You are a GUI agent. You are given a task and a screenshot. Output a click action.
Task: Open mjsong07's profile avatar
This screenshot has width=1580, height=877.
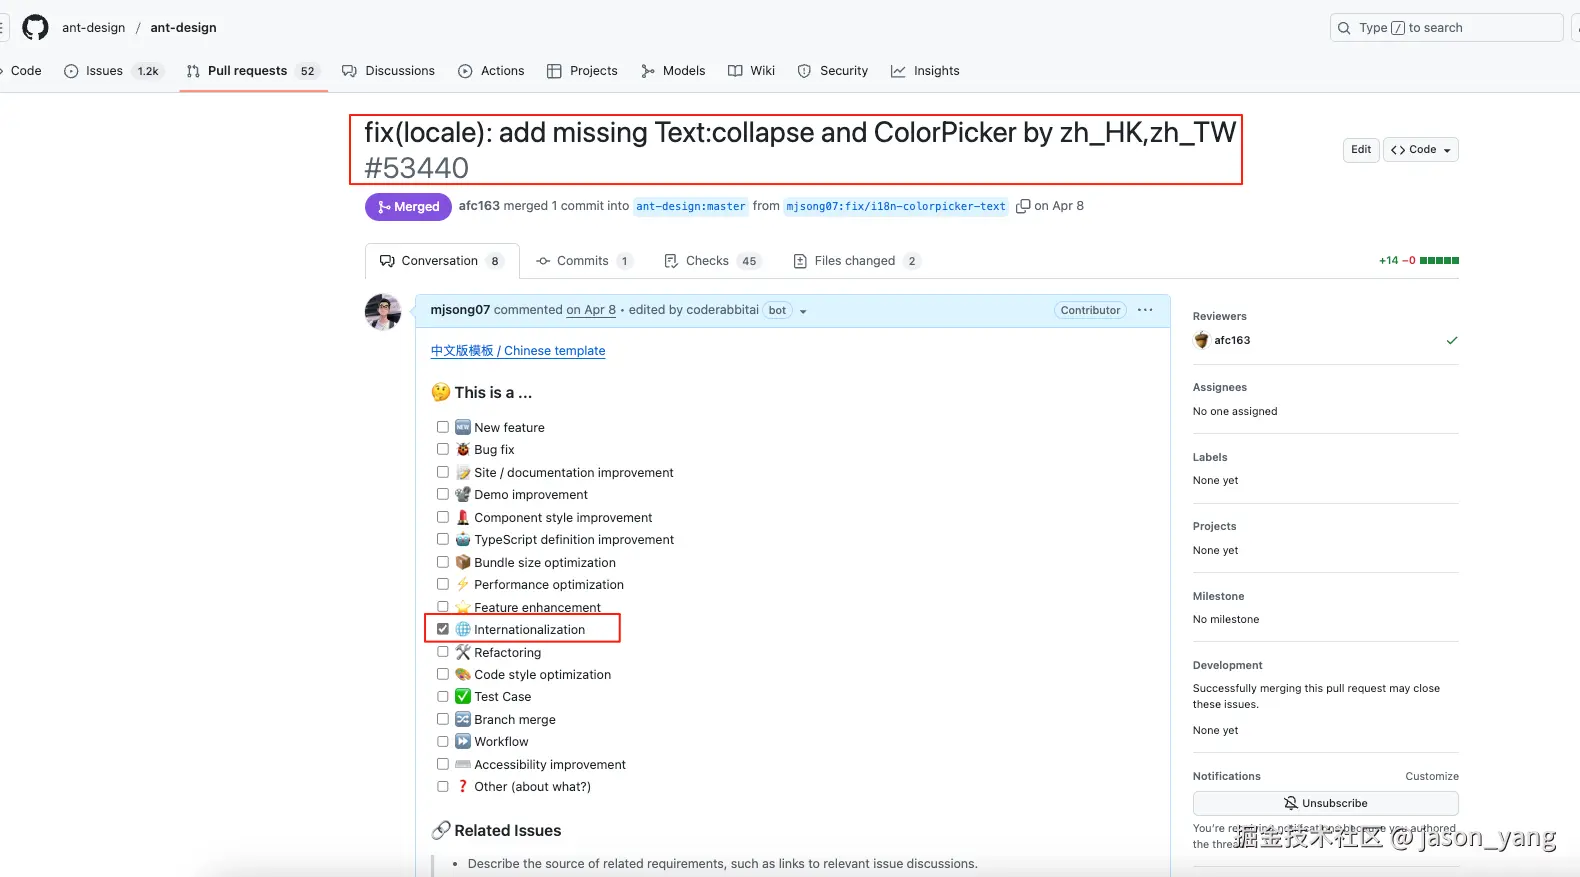point(383,312)
